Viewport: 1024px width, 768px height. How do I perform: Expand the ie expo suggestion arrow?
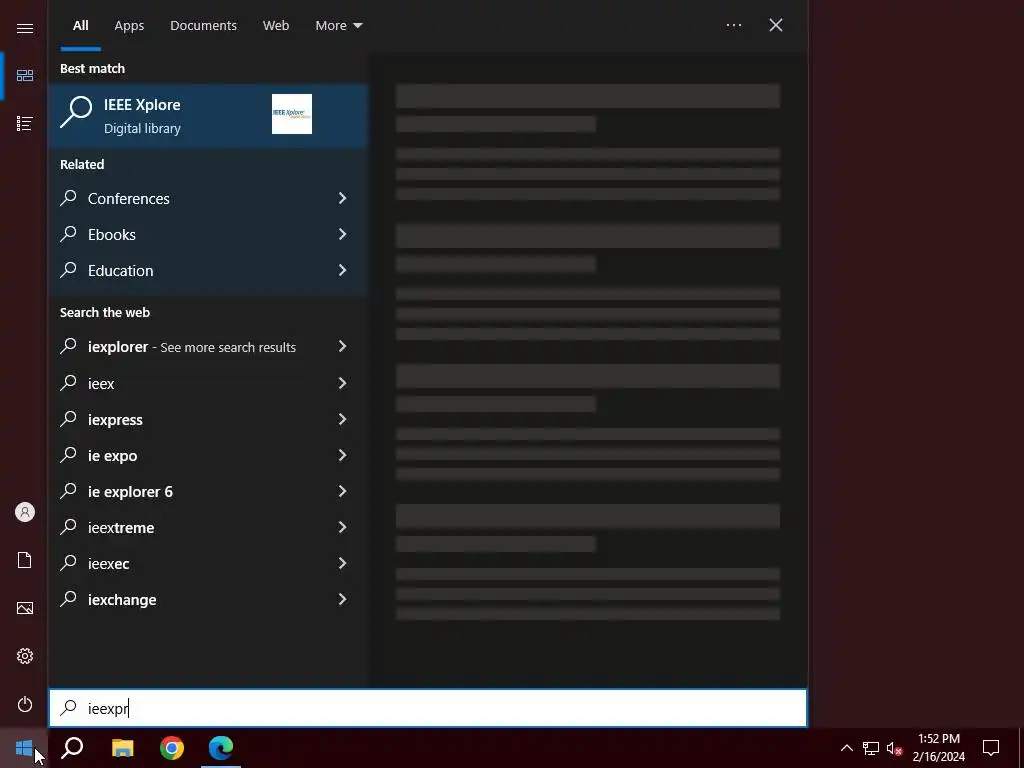[342, 455]
